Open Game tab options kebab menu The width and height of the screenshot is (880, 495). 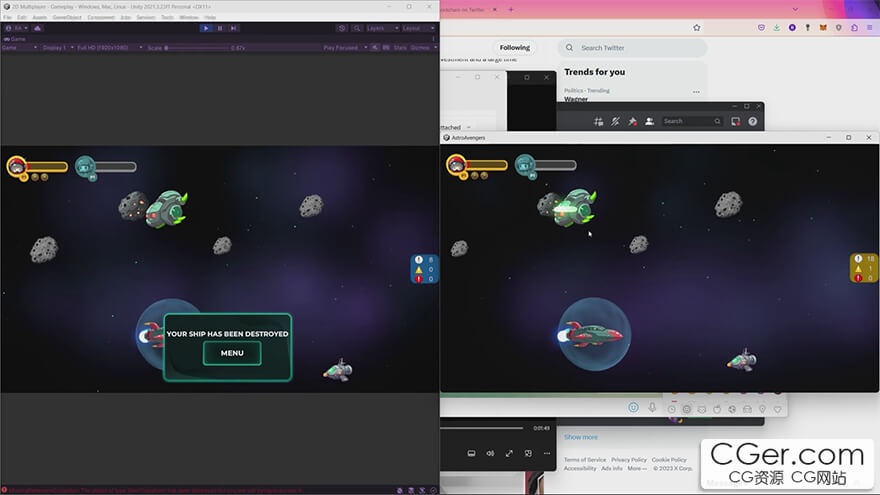433,39
